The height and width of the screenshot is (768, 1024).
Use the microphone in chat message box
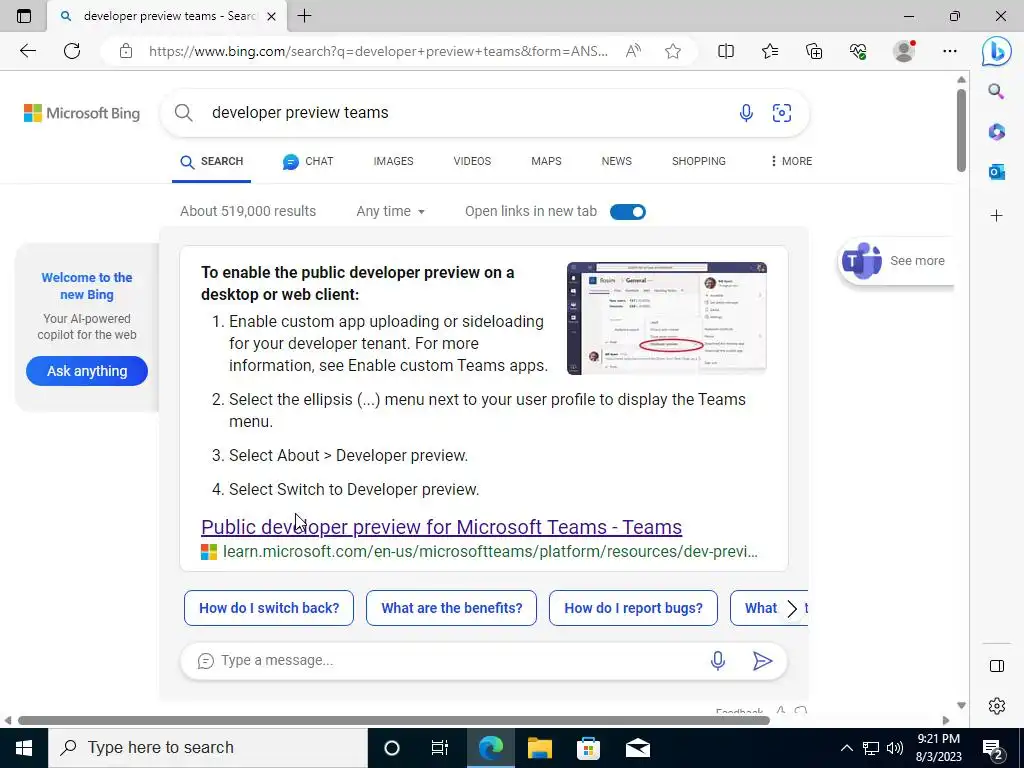[x=718, y=661]
